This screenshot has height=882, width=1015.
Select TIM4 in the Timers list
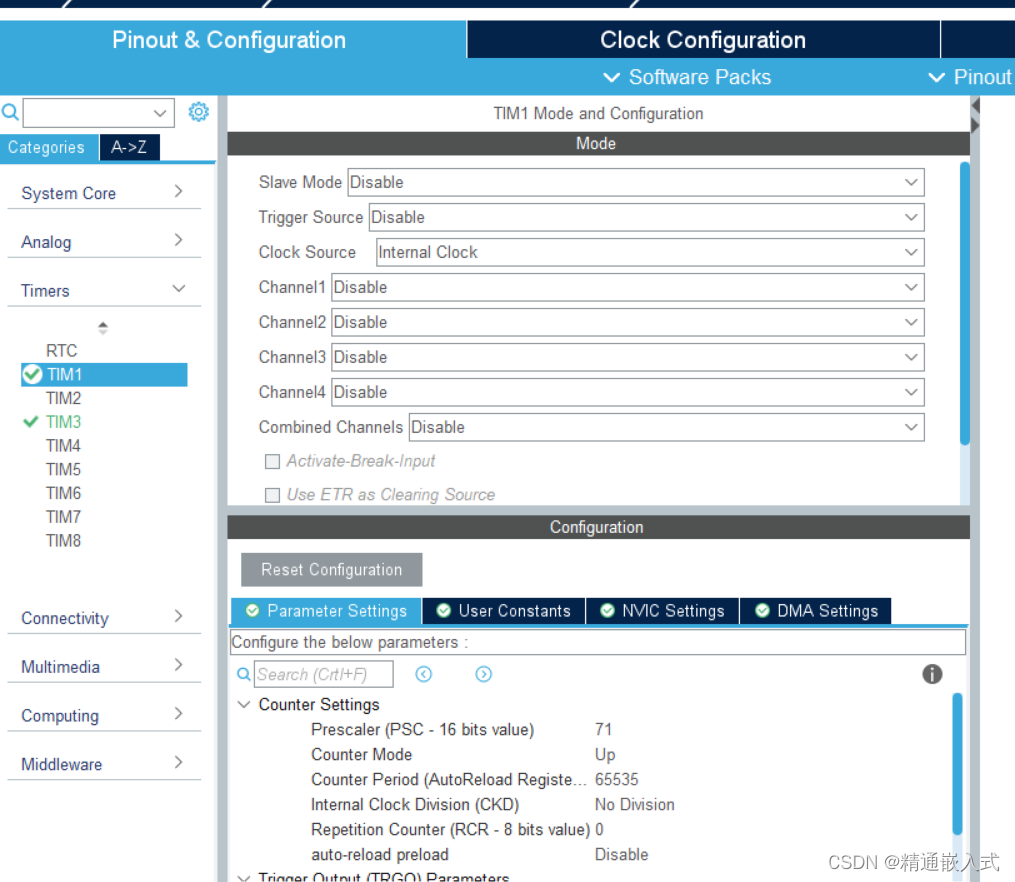(63, 446)
